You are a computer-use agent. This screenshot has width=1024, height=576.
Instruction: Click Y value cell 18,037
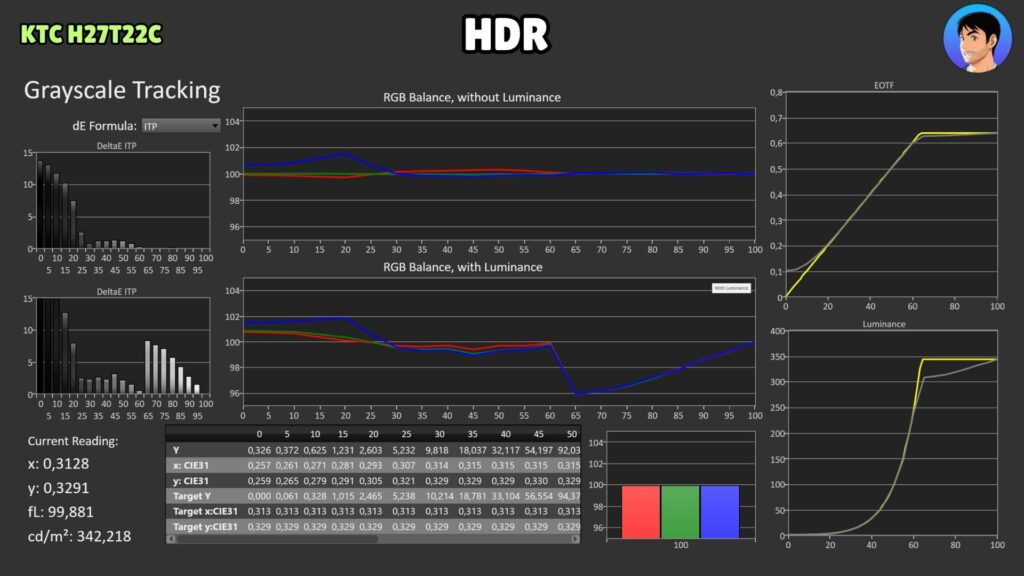[473, 450]
